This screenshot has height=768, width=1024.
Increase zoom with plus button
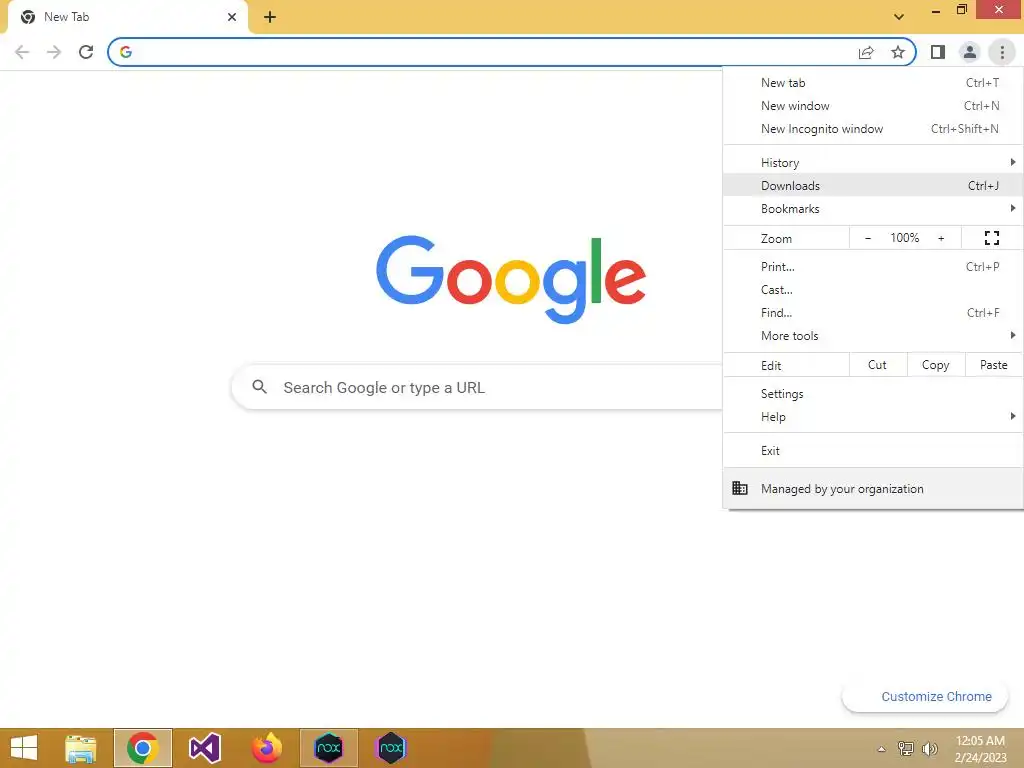(941, 238)
